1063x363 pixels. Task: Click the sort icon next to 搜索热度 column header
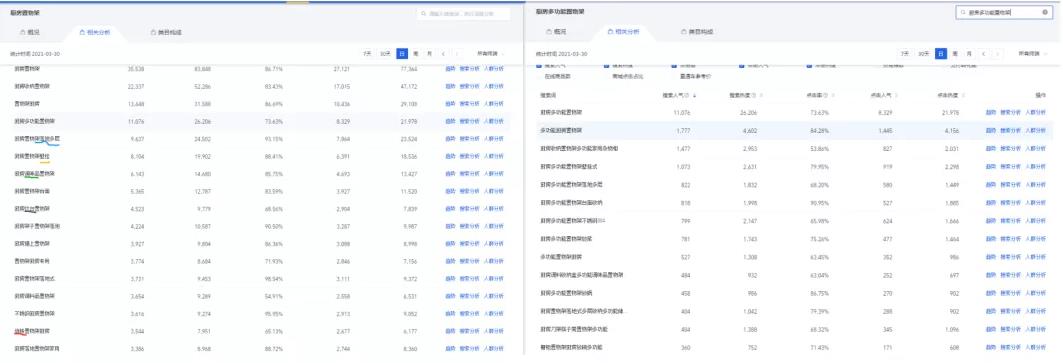click(x=761, y=96)
